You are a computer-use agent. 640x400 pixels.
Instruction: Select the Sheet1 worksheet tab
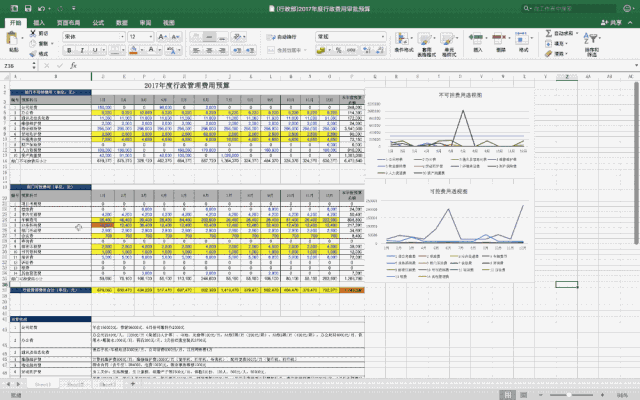click(x=42, y=384)
